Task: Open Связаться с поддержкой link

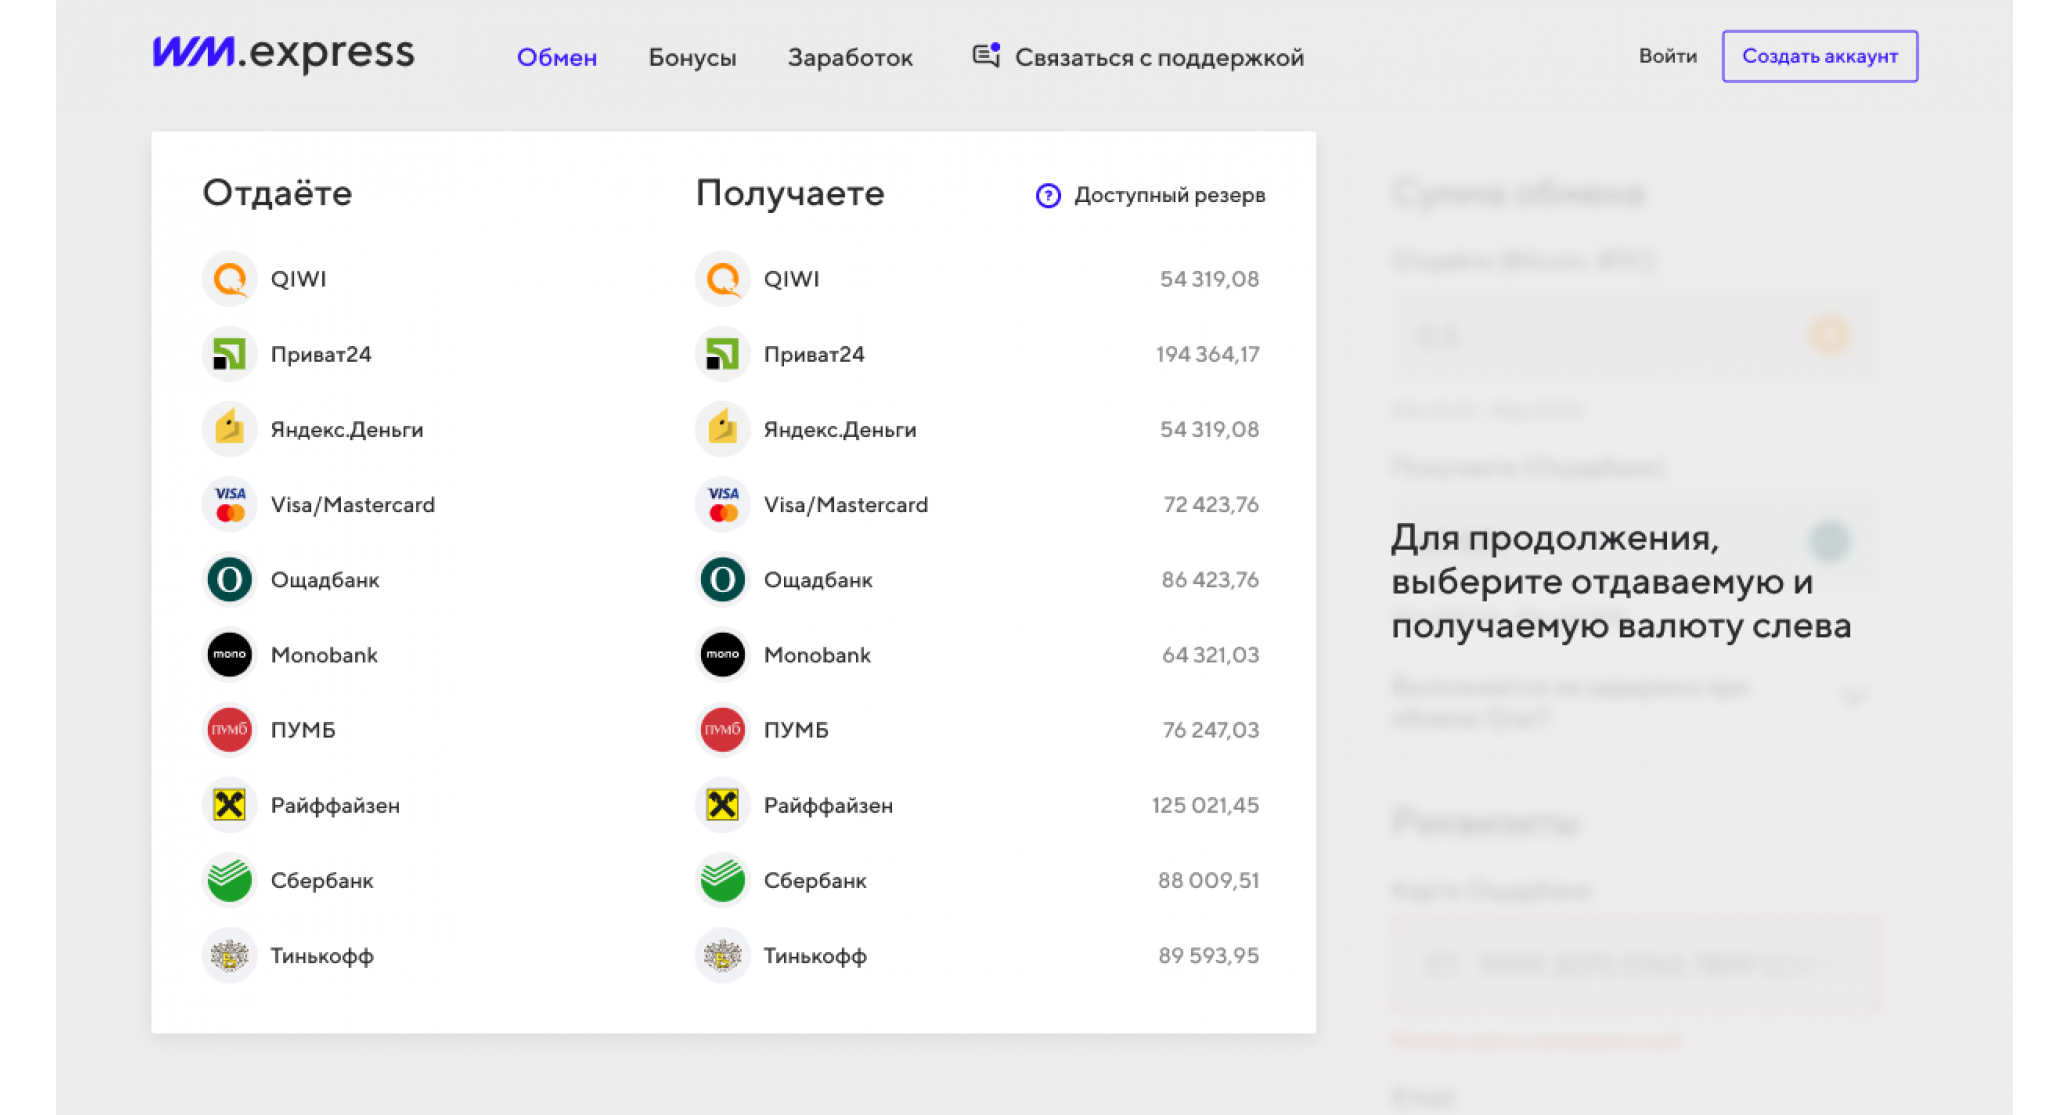Action: coord(1159,58)
